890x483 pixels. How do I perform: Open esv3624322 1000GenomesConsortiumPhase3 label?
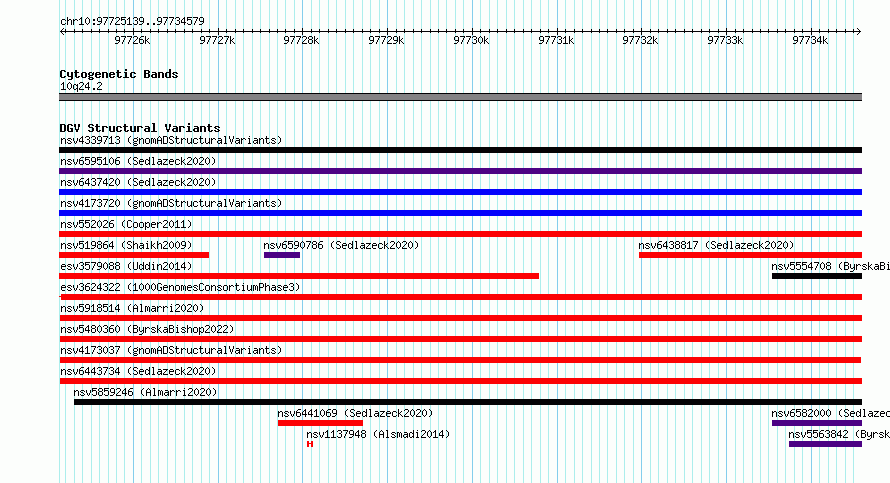[x=180, y=287]
